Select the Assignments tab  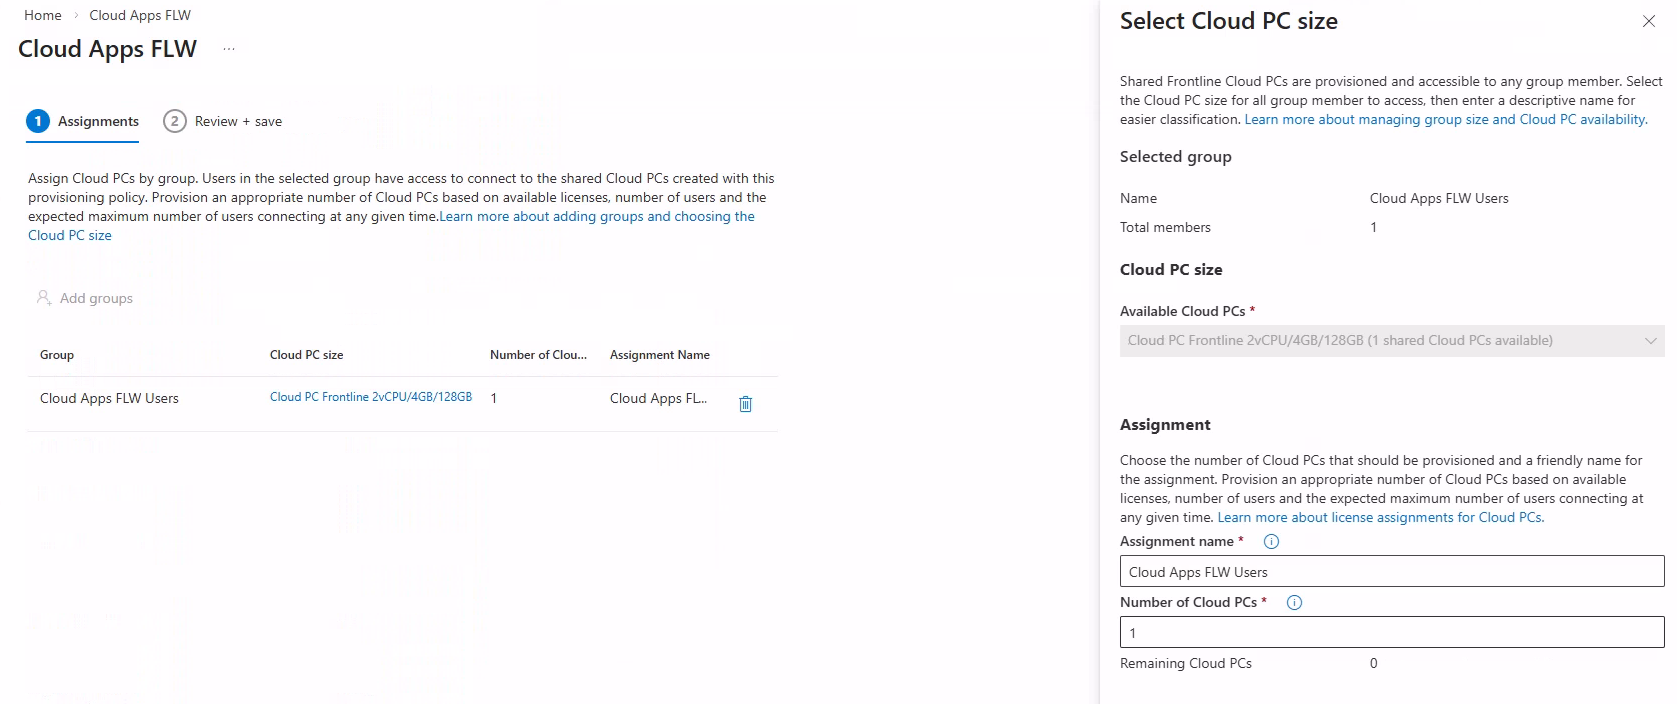coord(98,122)
